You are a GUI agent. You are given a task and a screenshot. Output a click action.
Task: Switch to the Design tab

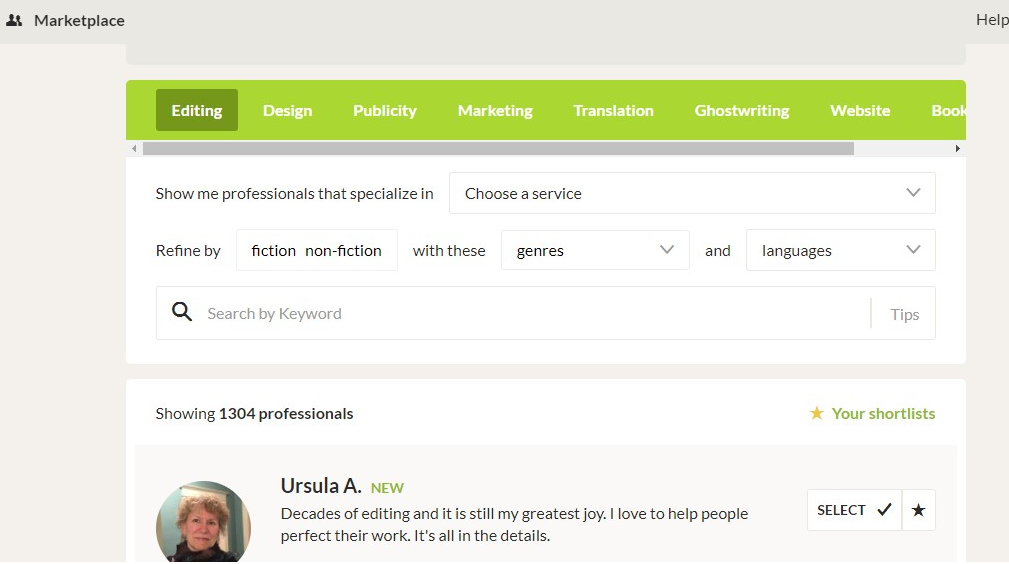point(287,111)
